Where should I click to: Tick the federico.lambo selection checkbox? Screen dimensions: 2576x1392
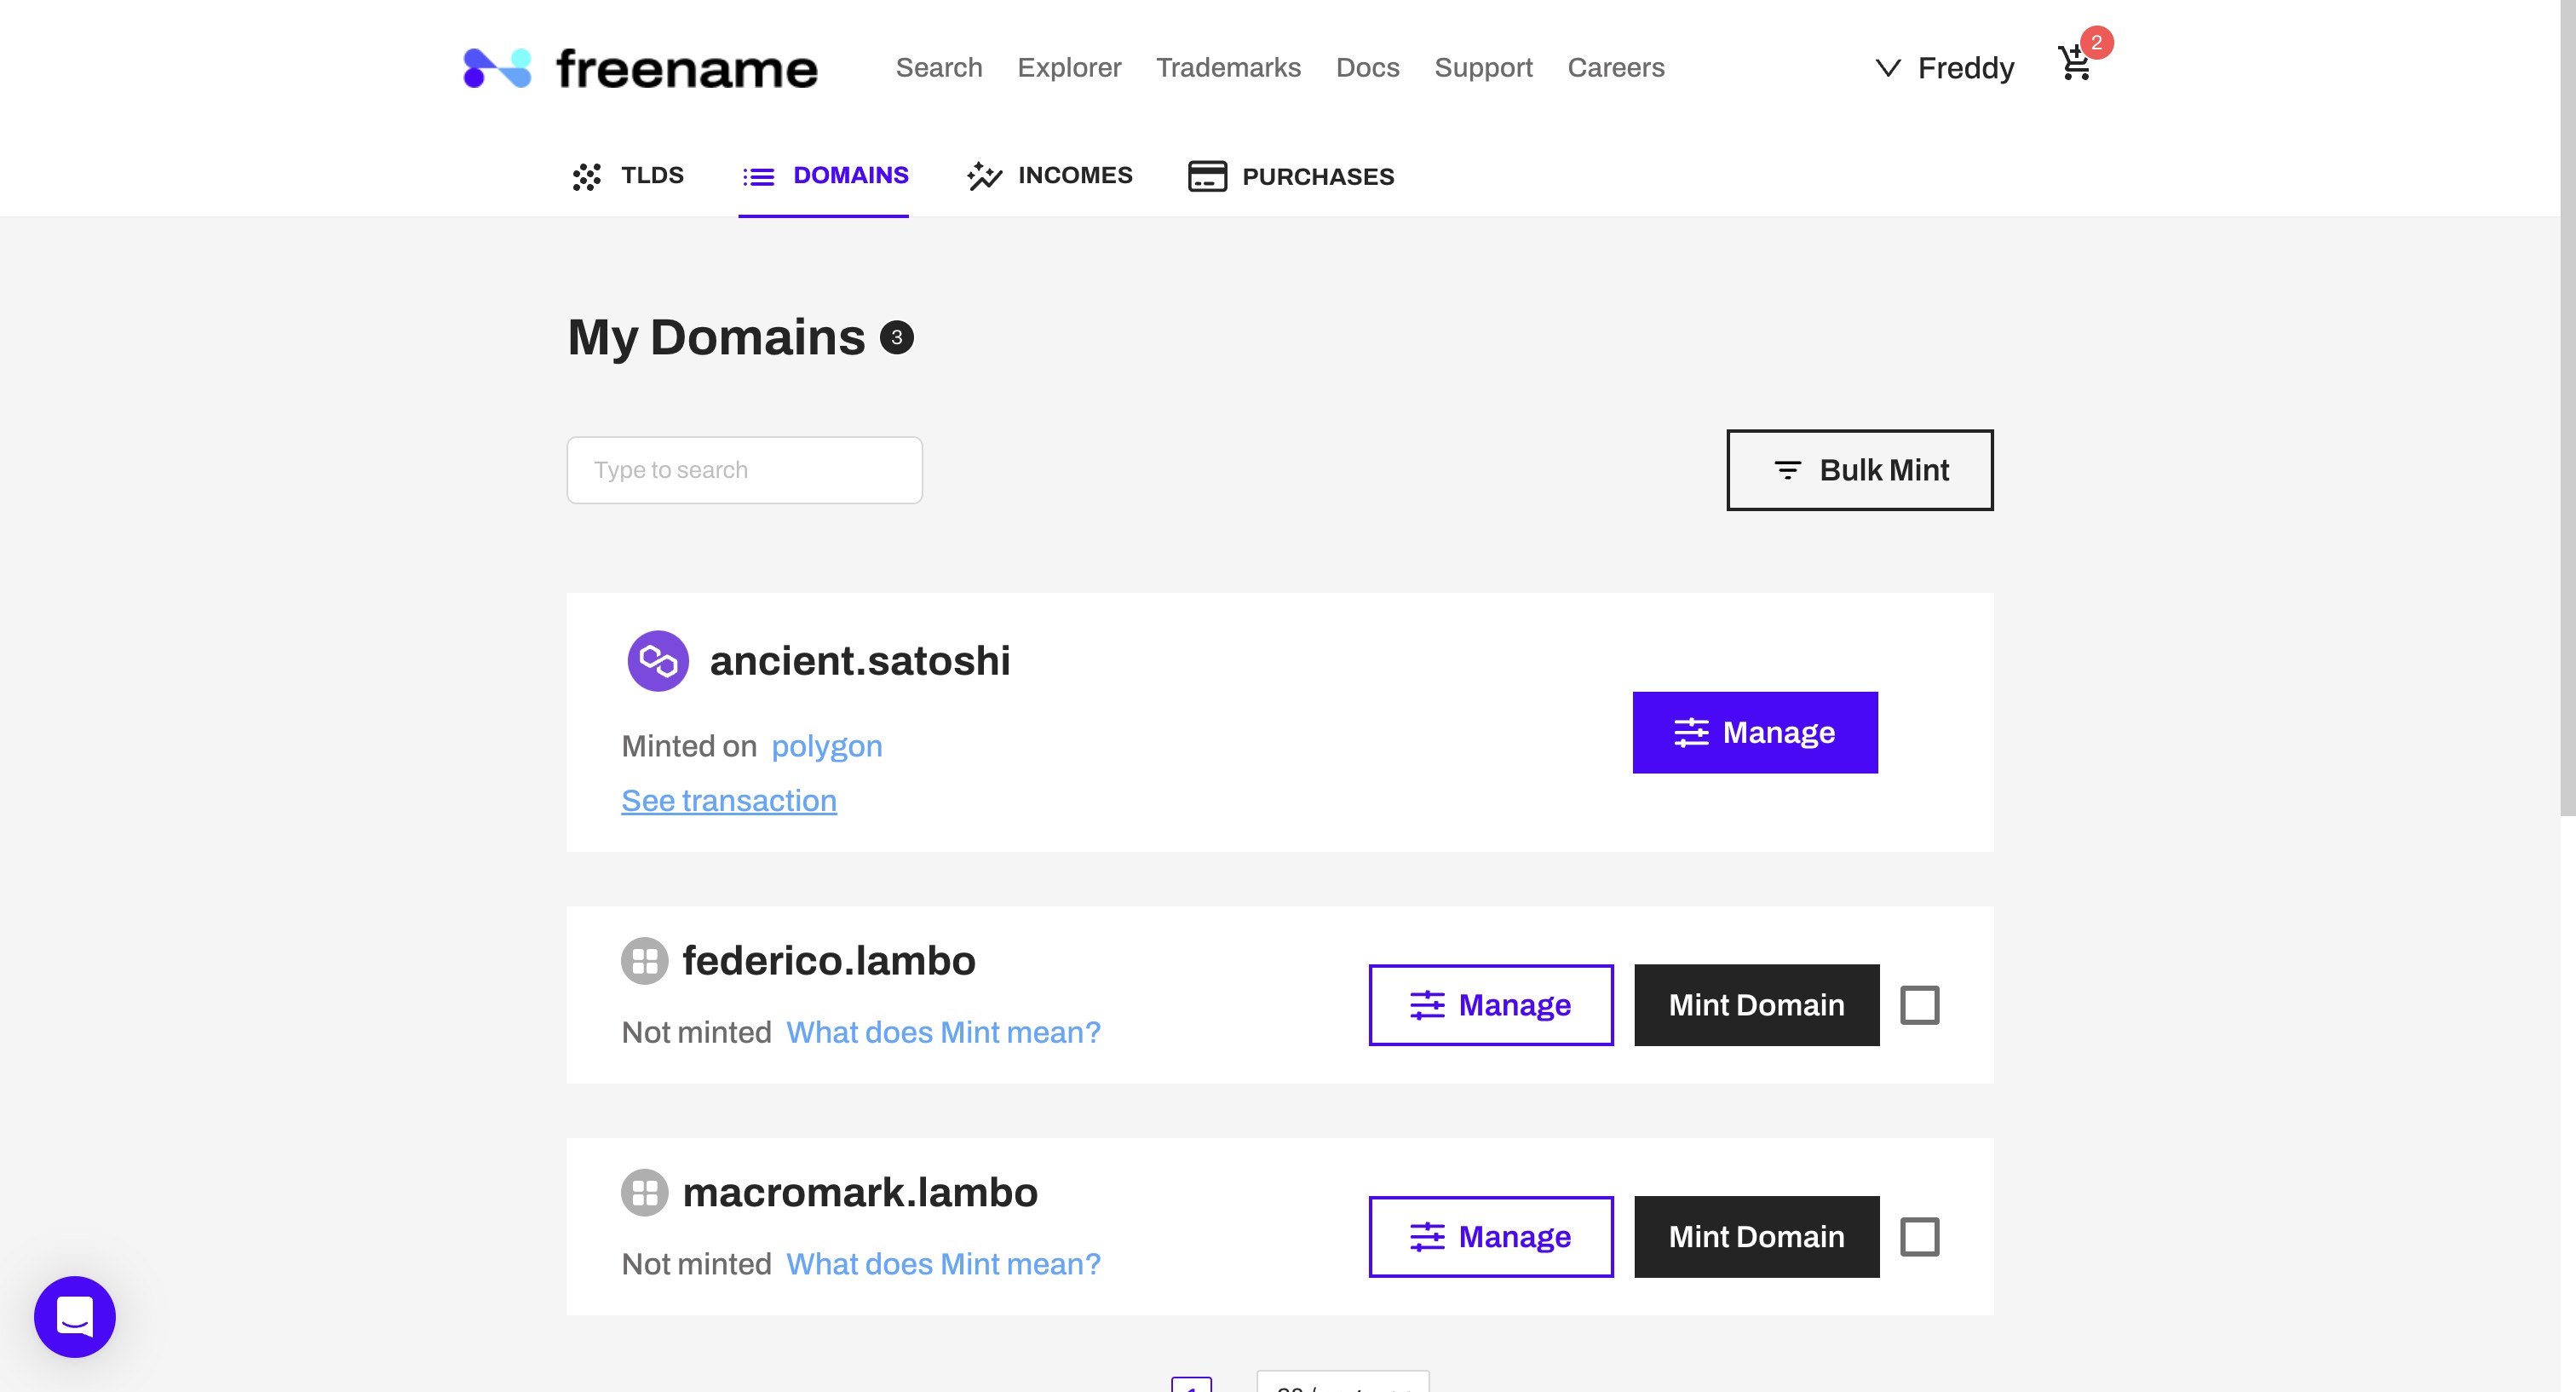click(x=1919, y=1005)
